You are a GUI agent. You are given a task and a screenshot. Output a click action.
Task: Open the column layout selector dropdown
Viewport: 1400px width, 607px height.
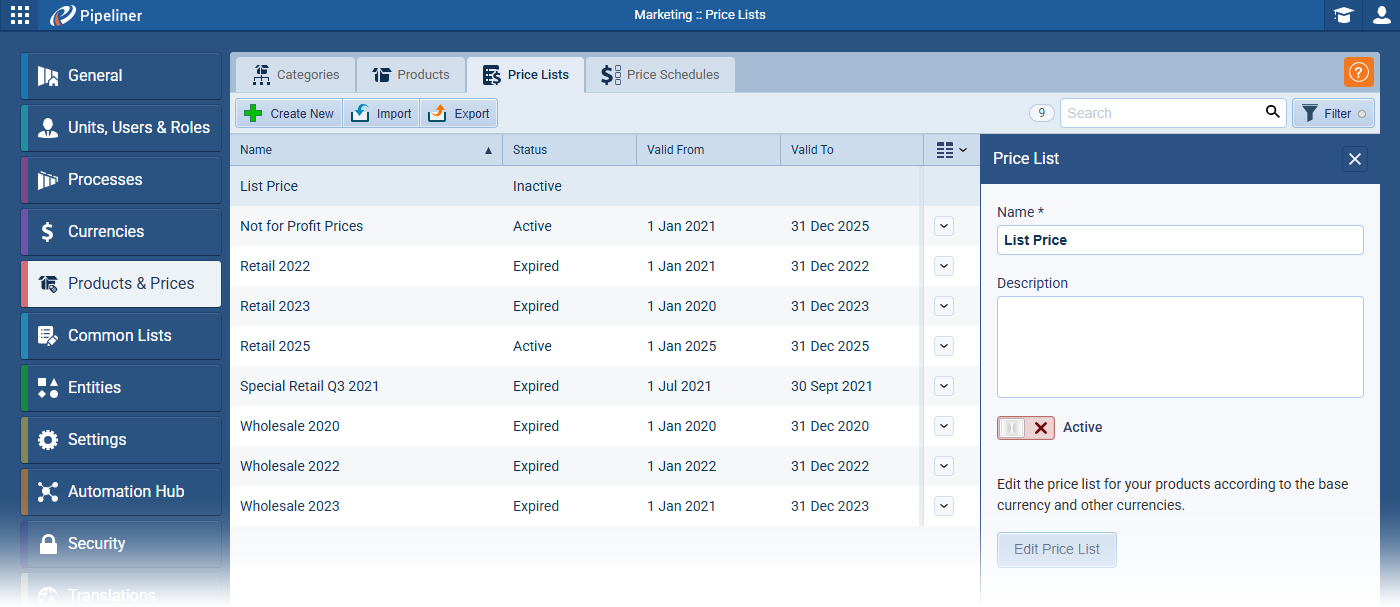(951, 150)
